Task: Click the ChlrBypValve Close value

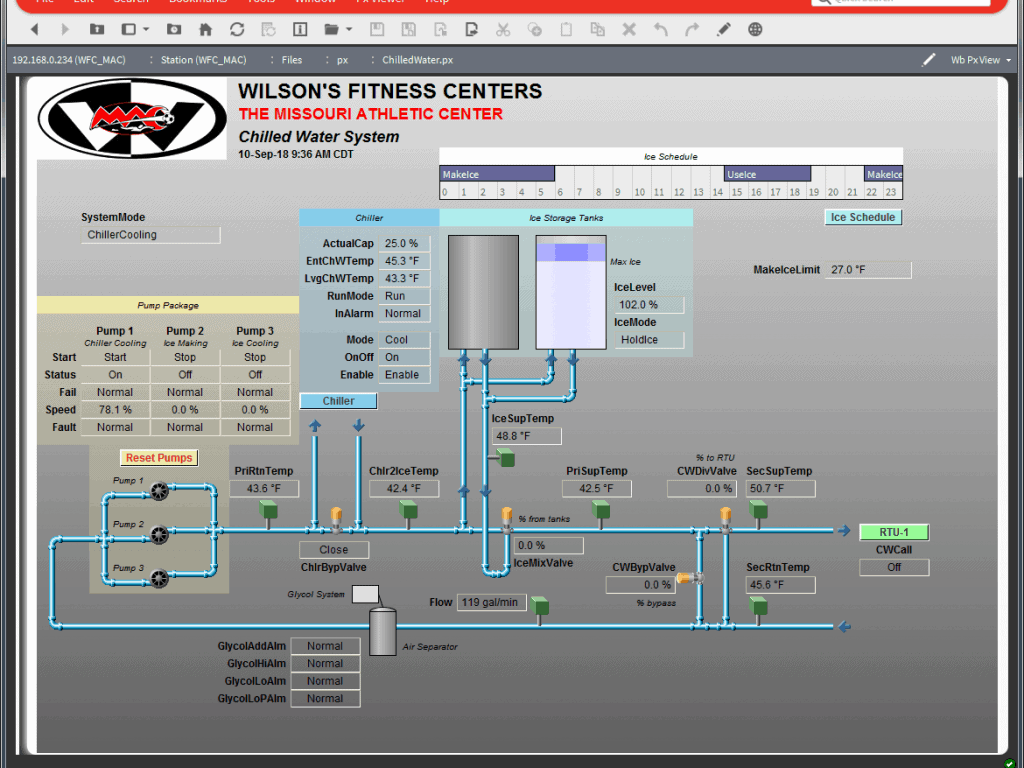Action: pos(334,550)
